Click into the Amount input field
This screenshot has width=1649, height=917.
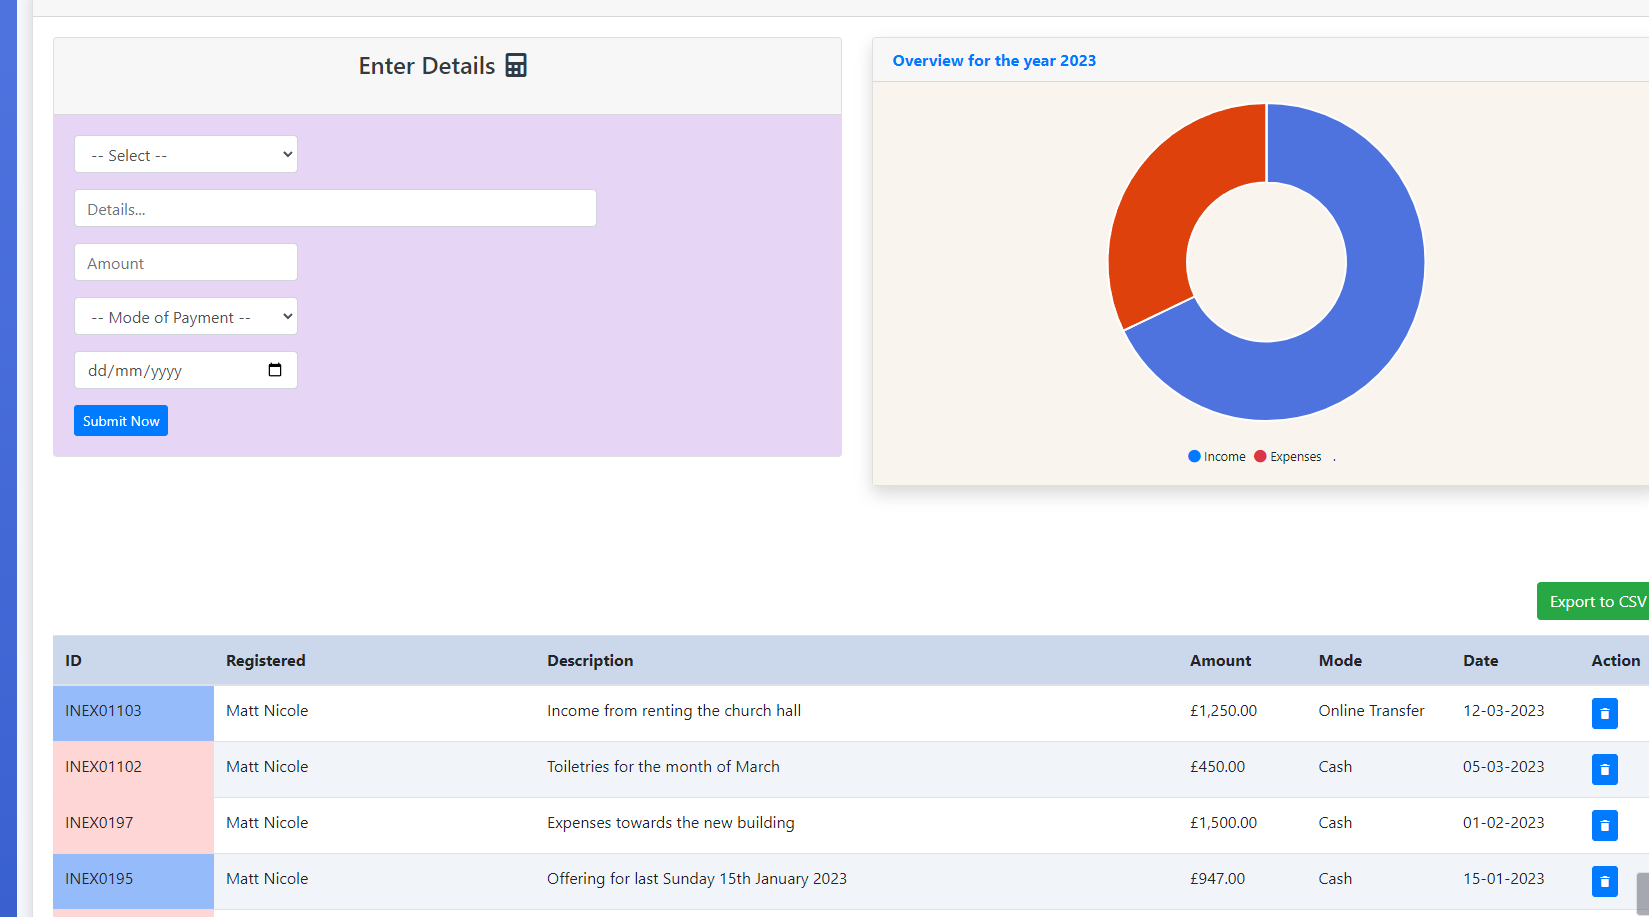[x=186, y=263]
